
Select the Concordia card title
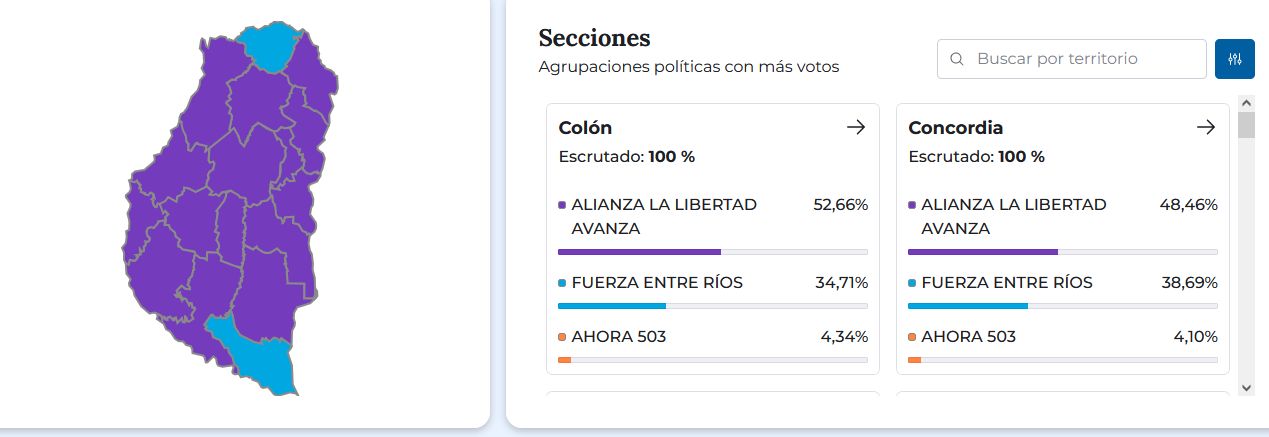(x=955, y=128)
